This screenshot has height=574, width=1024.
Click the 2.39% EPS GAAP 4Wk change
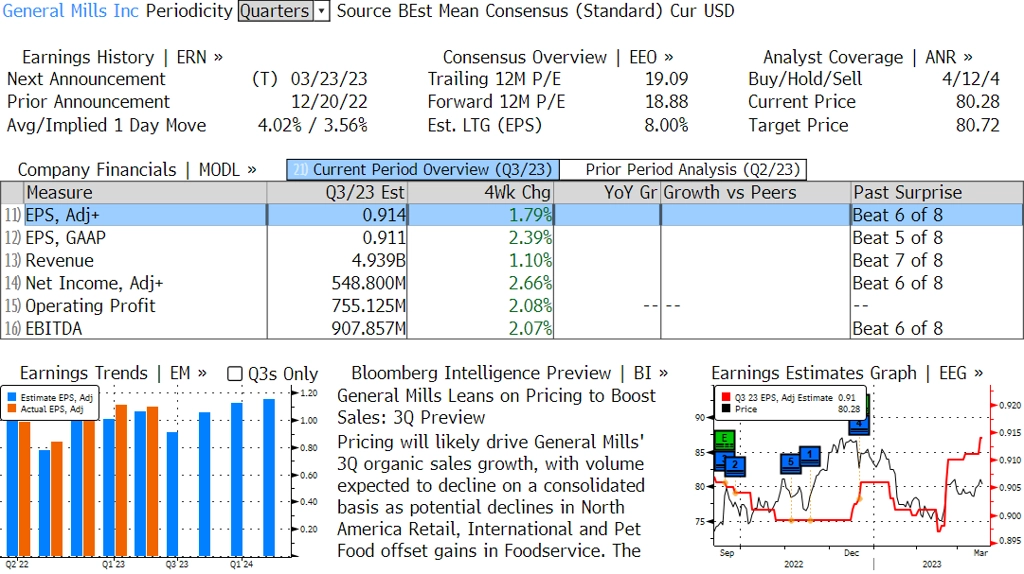[x=530, y=238]
